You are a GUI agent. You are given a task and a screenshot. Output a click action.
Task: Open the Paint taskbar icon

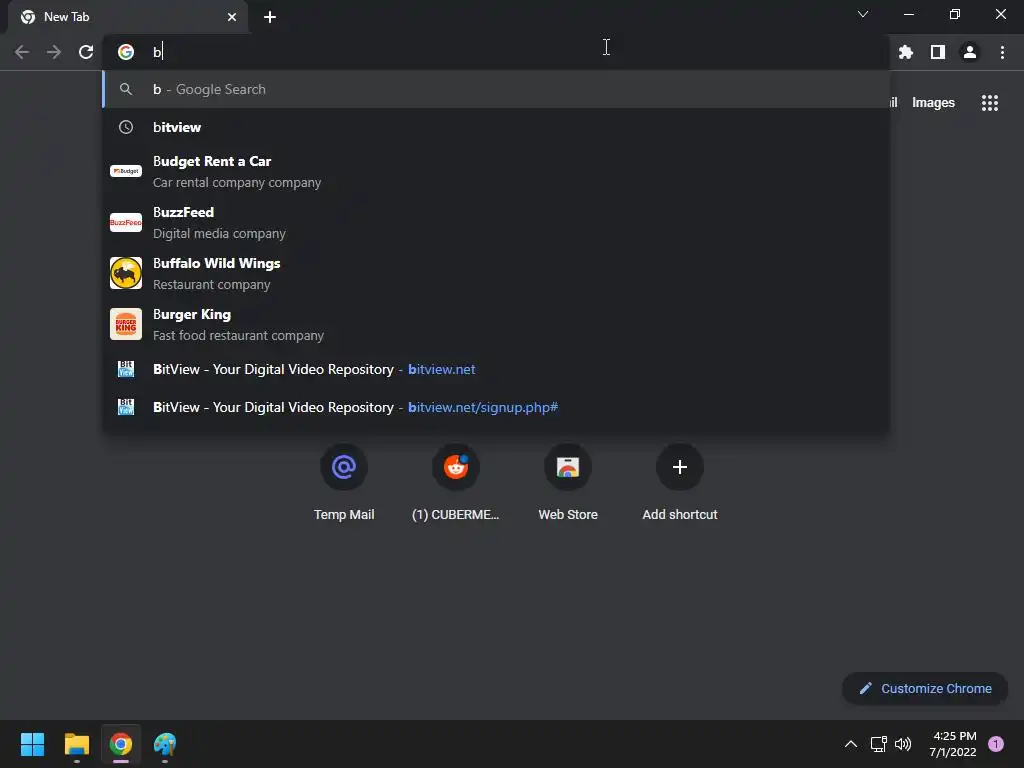165,744
